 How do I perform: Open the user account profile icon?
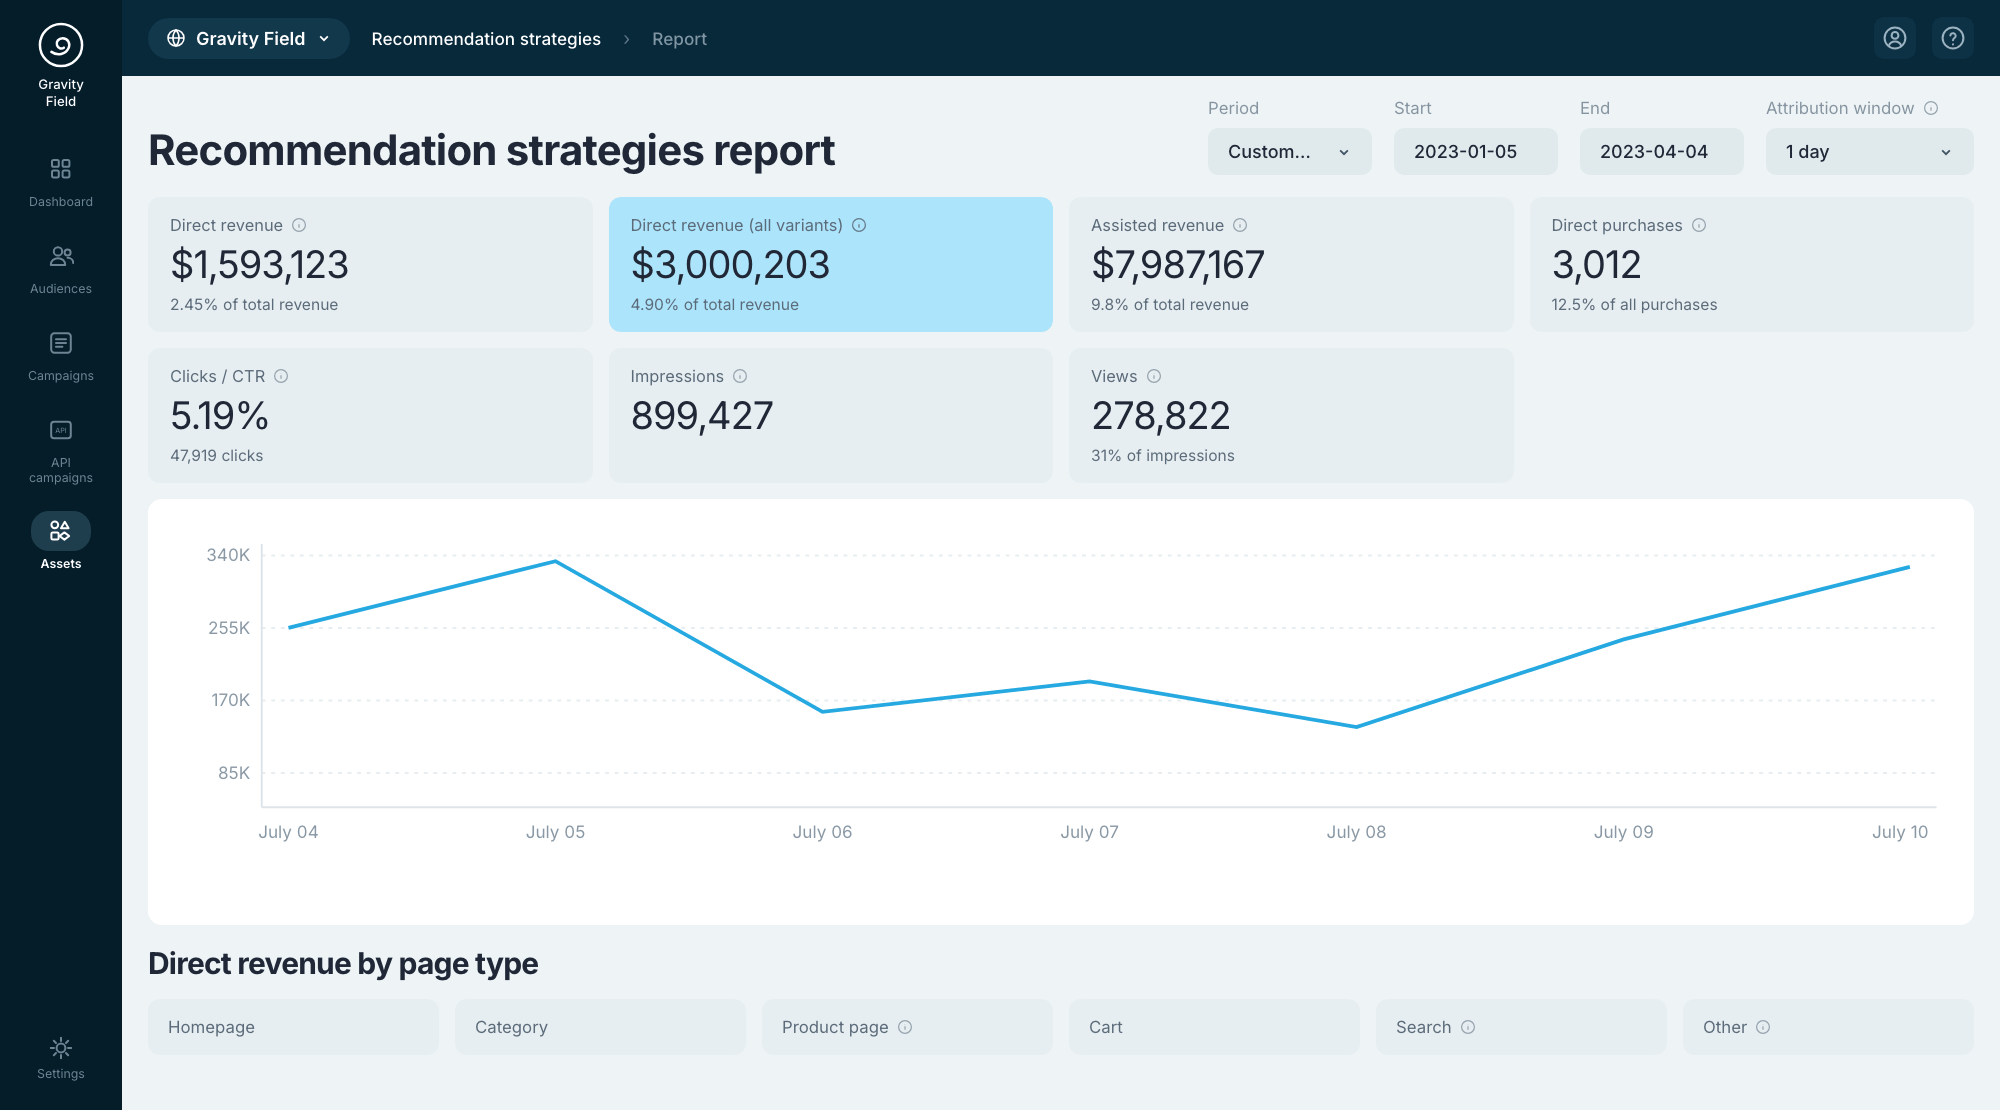(x=1894, y=38)
